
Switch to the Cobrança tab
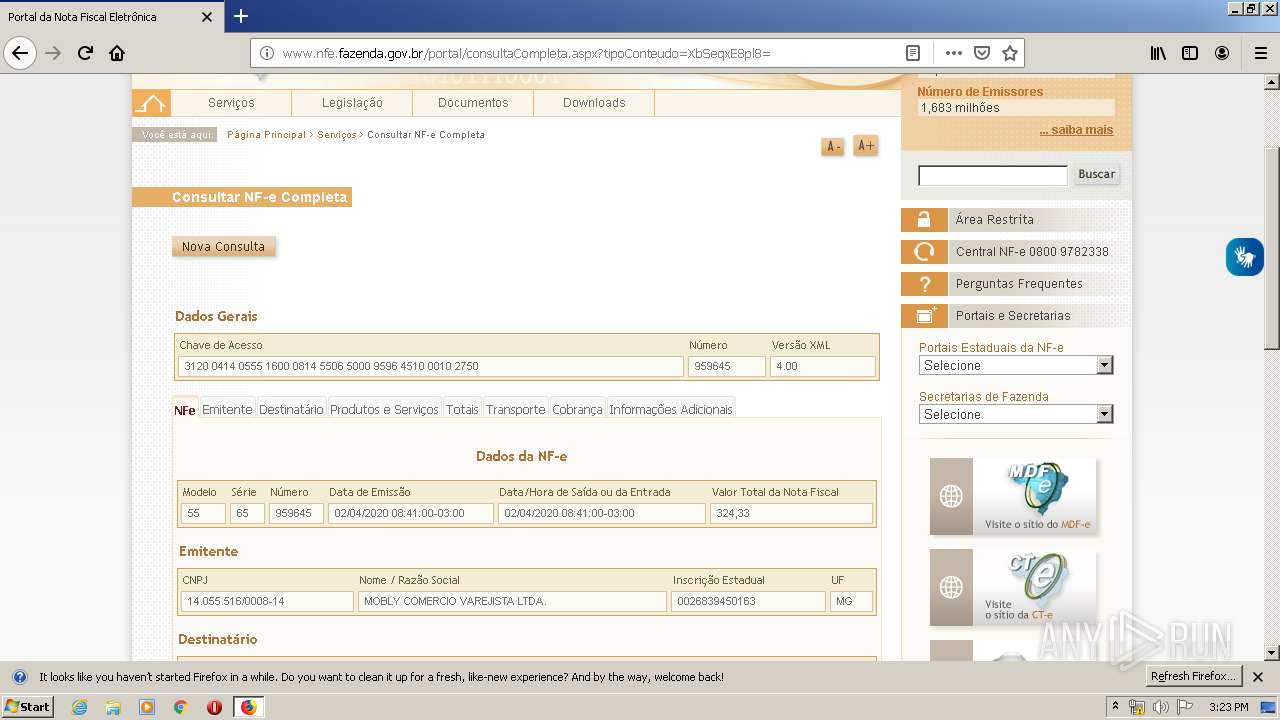[577, 409]
